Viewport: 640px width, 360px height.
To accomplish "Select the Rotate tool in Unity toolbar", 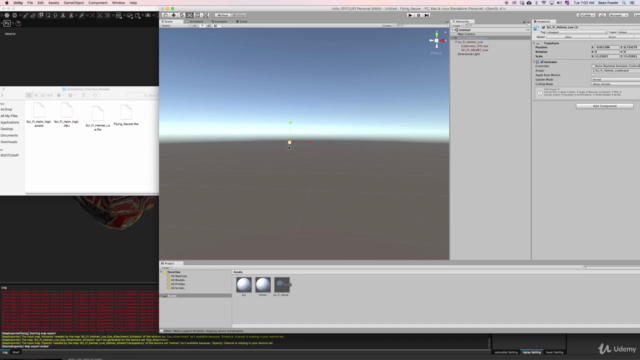I will tap(182, 15).
